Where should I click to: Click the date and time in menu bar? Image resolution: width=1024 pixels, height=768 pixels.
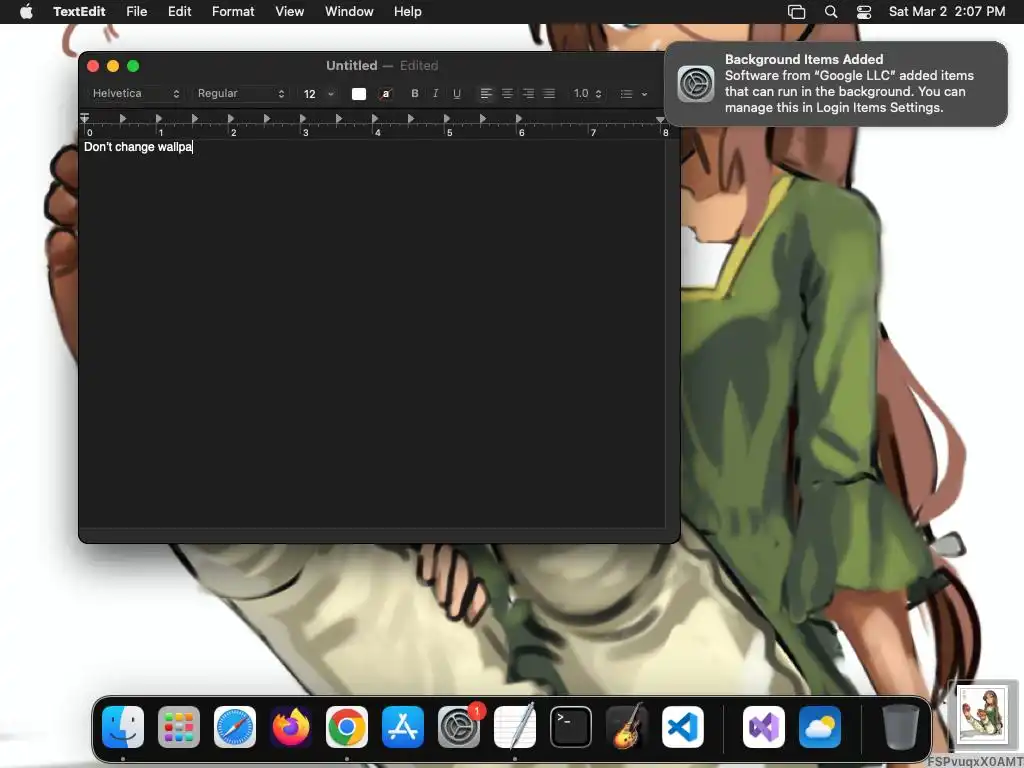[947, 11]
